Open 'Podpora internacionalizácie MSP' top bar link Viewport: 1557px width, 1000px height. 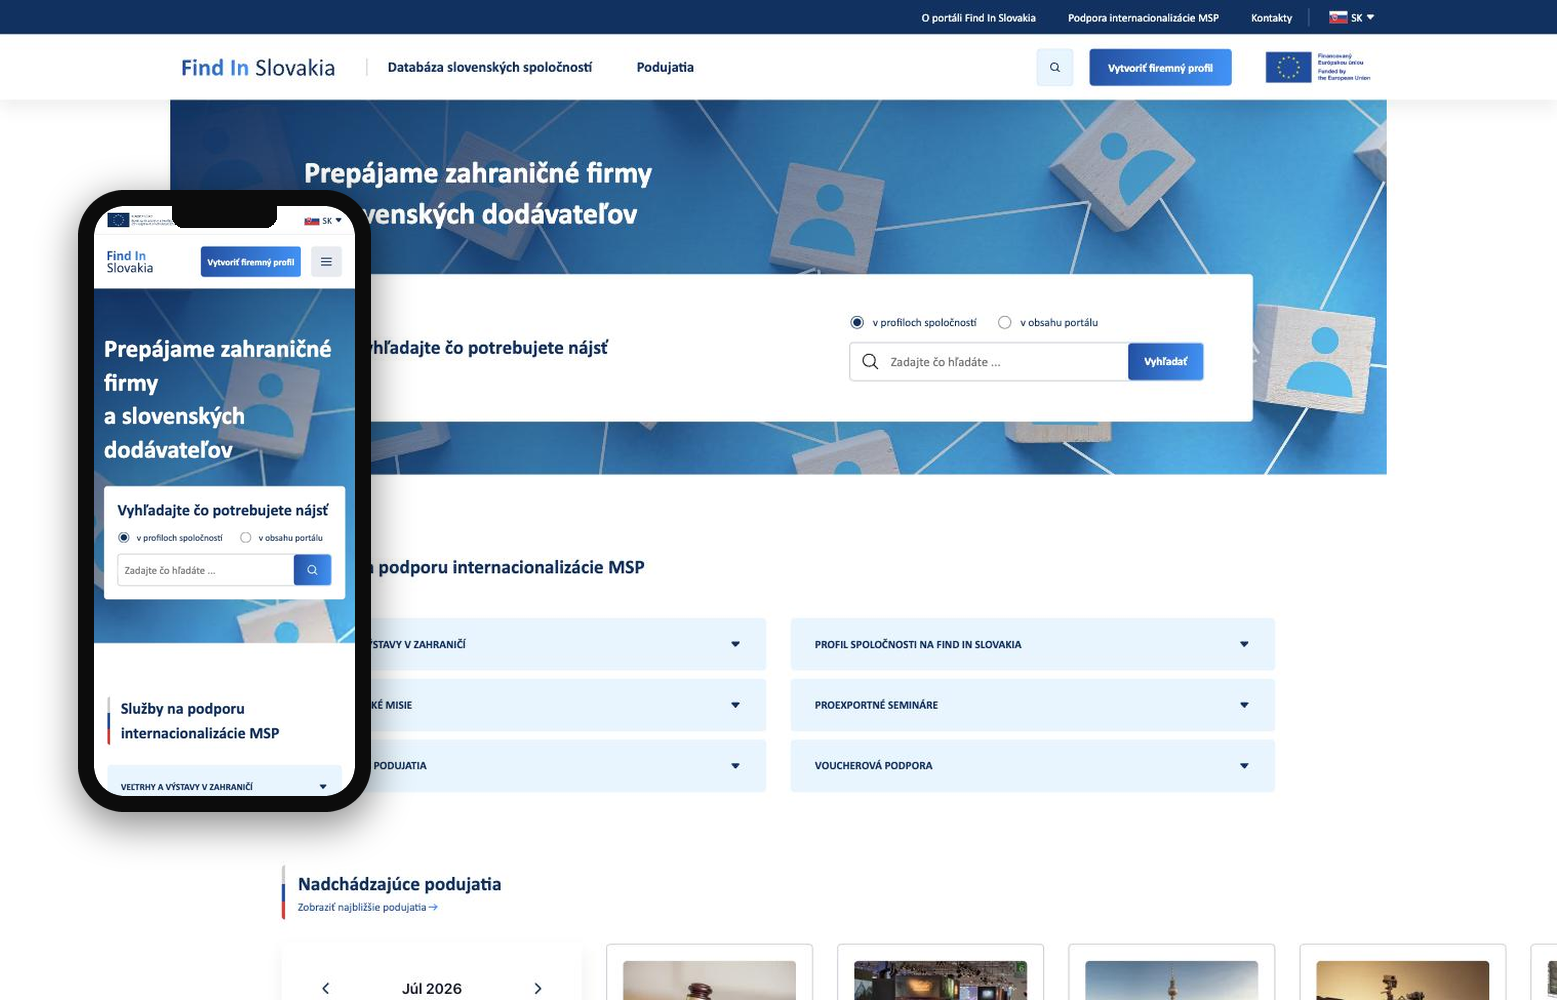1143,18
